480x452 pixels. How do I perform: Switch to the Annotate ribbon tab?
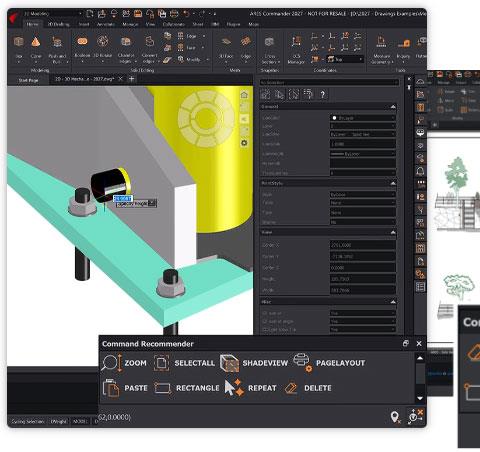[x=105, y=24]
